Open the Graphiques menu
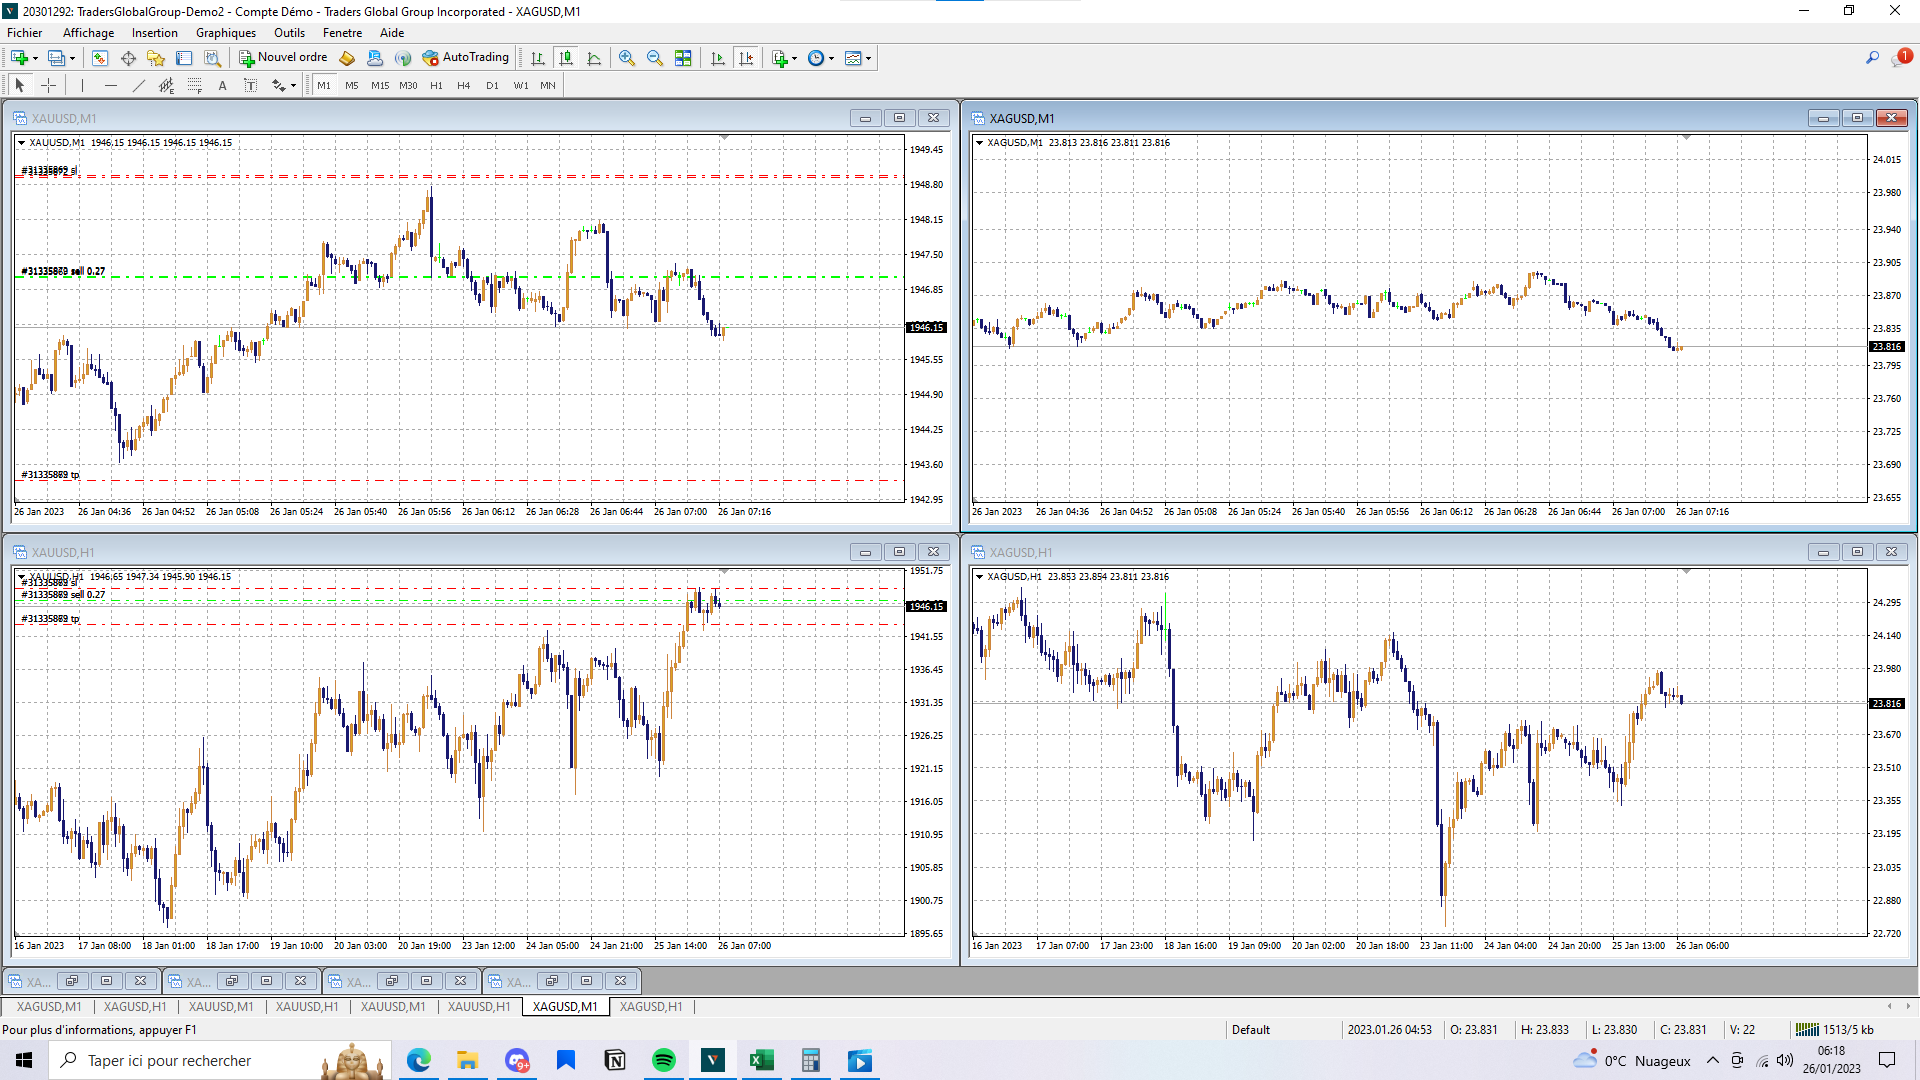 [x=225, y=33]
